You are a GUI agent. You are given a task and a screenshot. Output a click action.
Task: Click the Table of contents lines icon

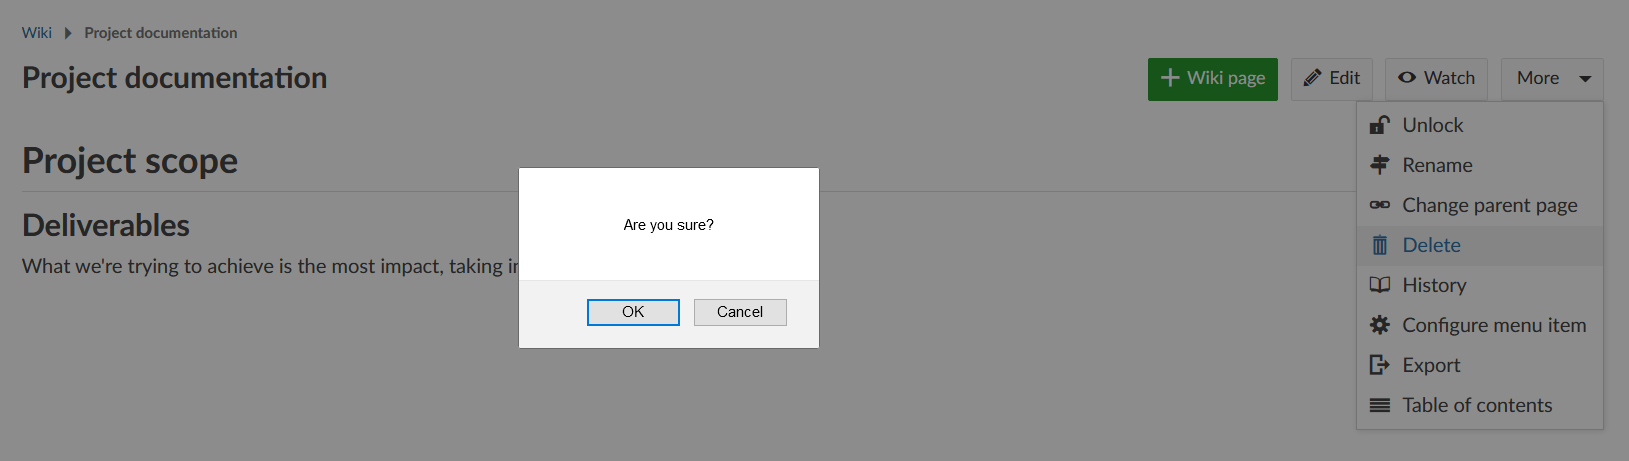tap(1380, 405)
